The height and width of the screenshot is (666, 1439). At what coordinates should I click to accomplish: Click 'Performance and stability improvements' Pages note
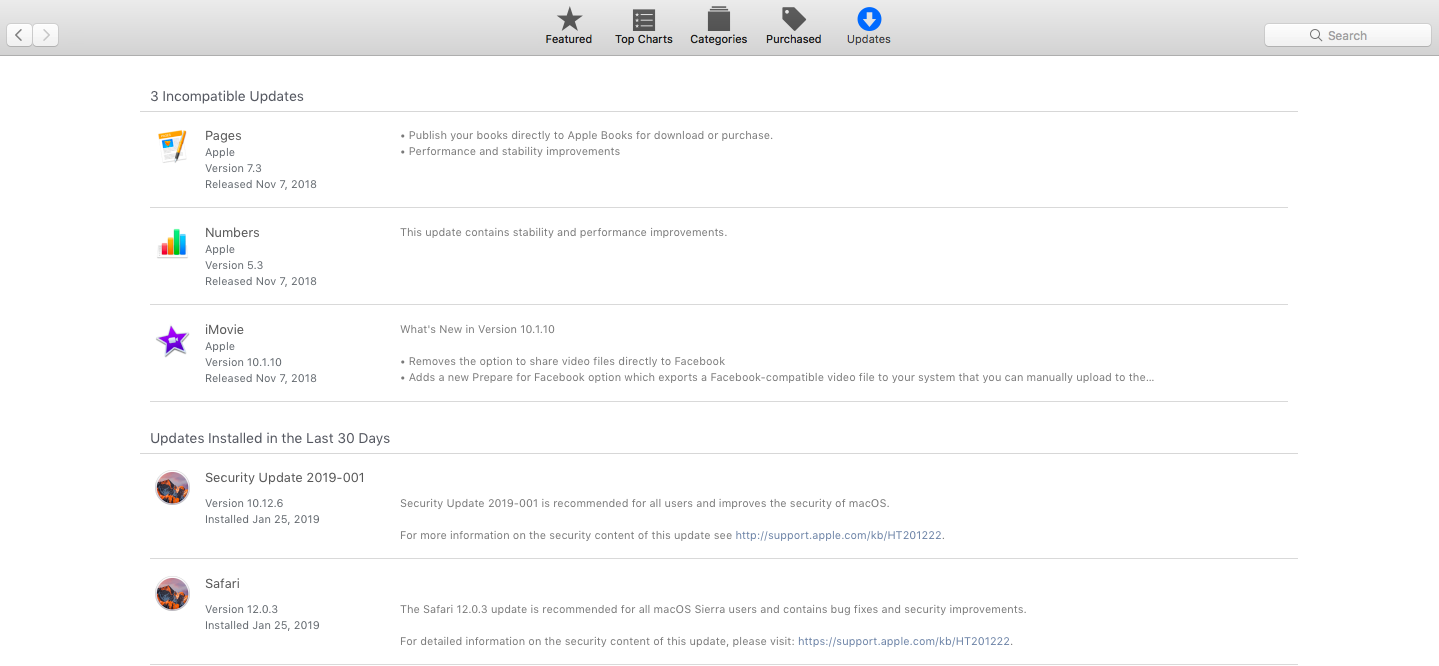point(510,151)
